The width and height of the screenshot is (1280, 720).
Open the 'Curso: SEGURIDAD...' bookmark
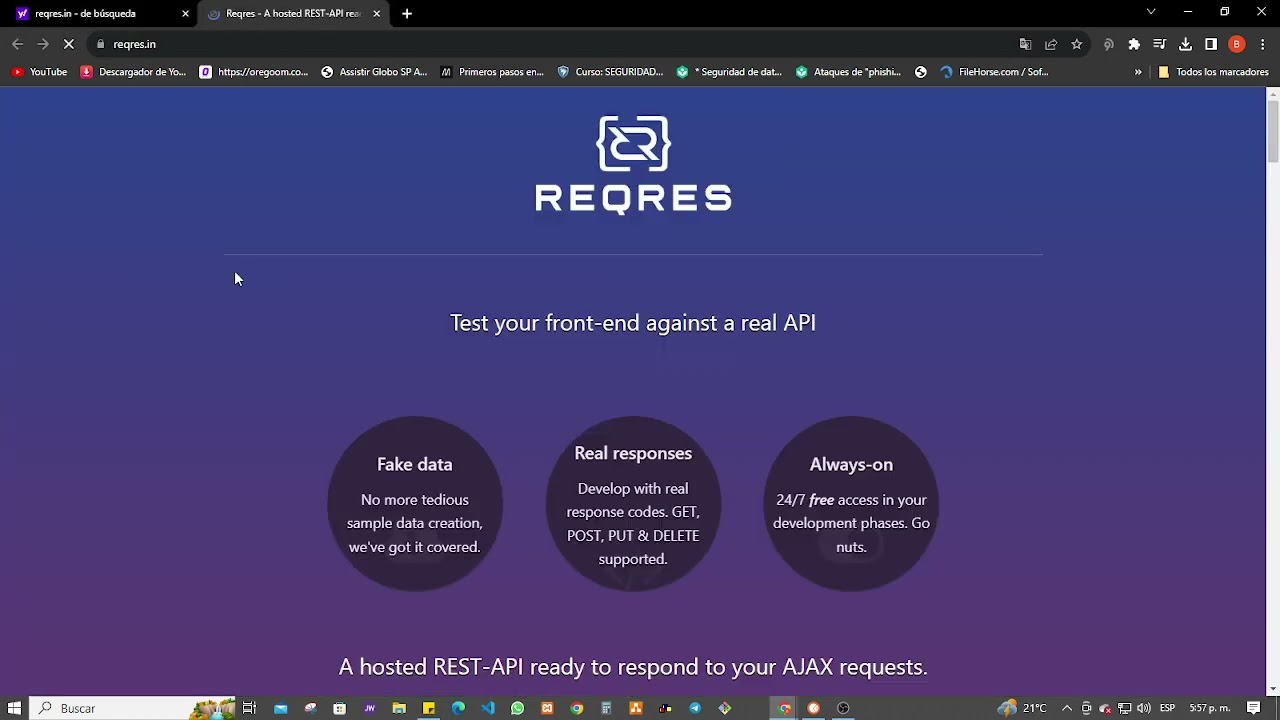pos(610,72)
